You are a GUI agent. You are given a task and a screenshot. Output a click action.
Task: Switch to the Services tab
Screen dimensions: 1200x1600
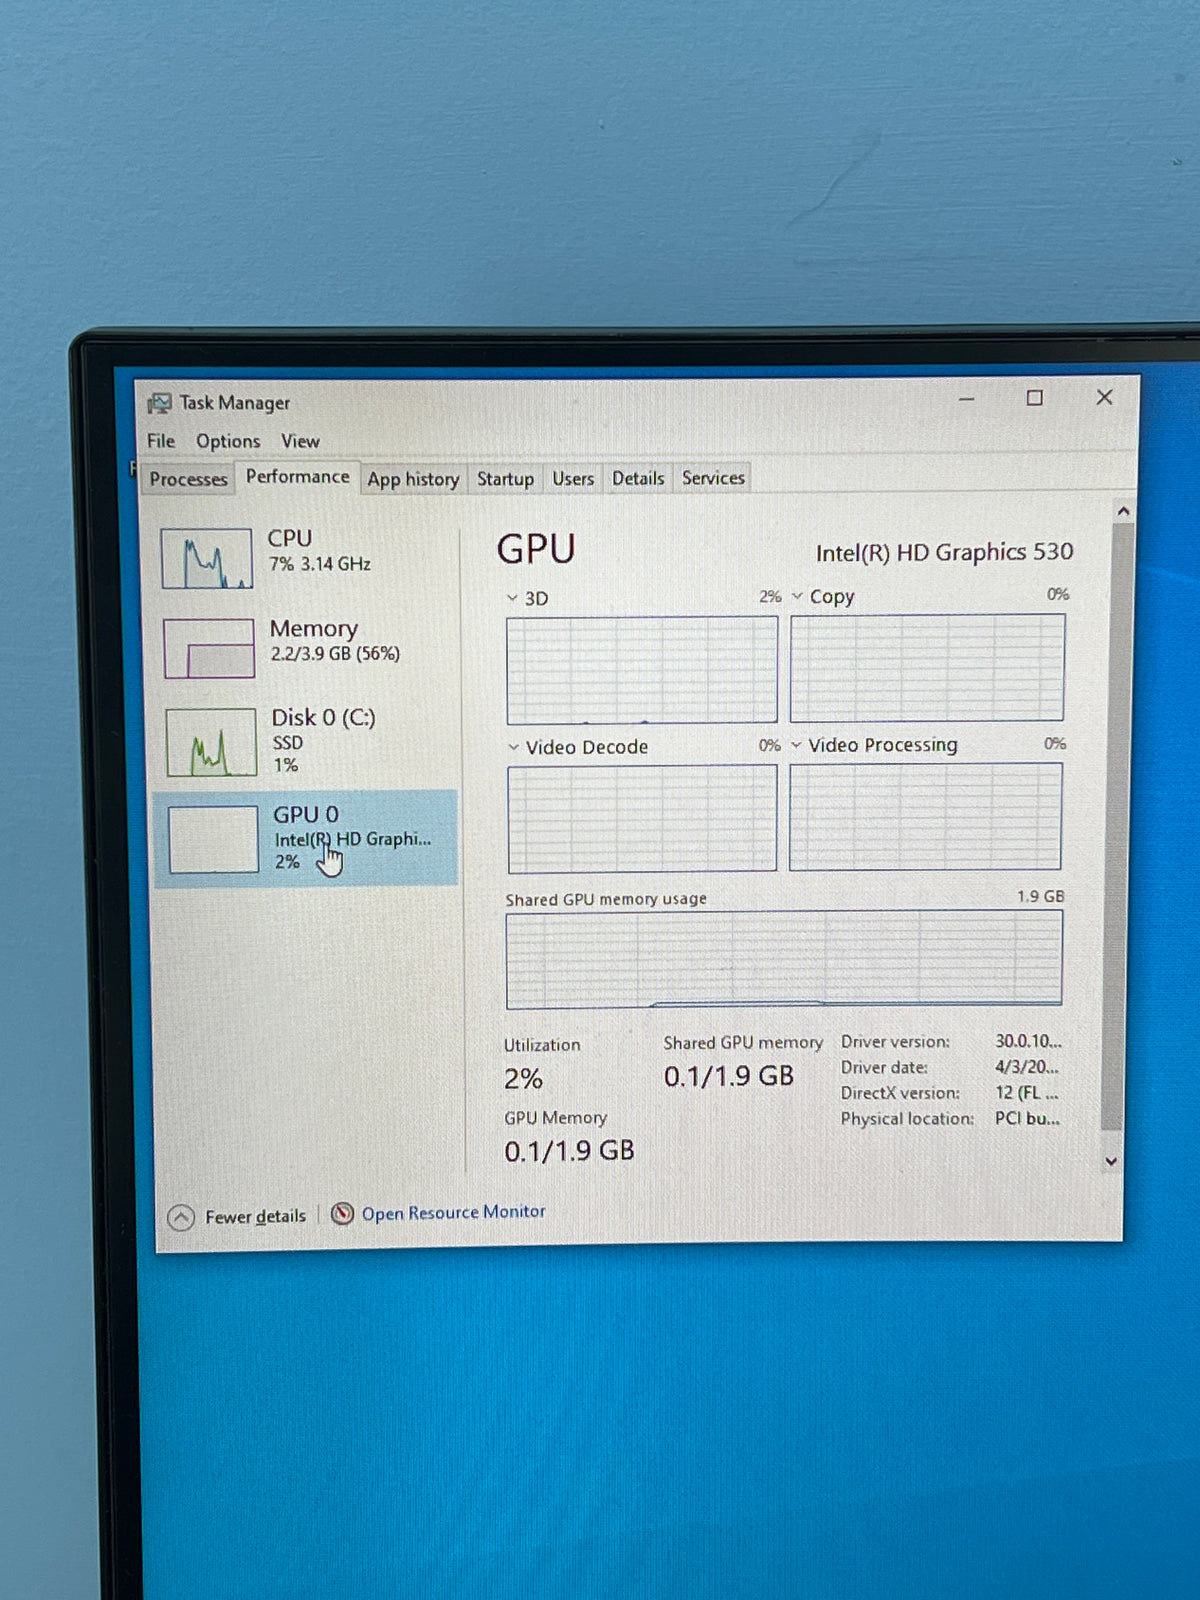click(713, 478)
